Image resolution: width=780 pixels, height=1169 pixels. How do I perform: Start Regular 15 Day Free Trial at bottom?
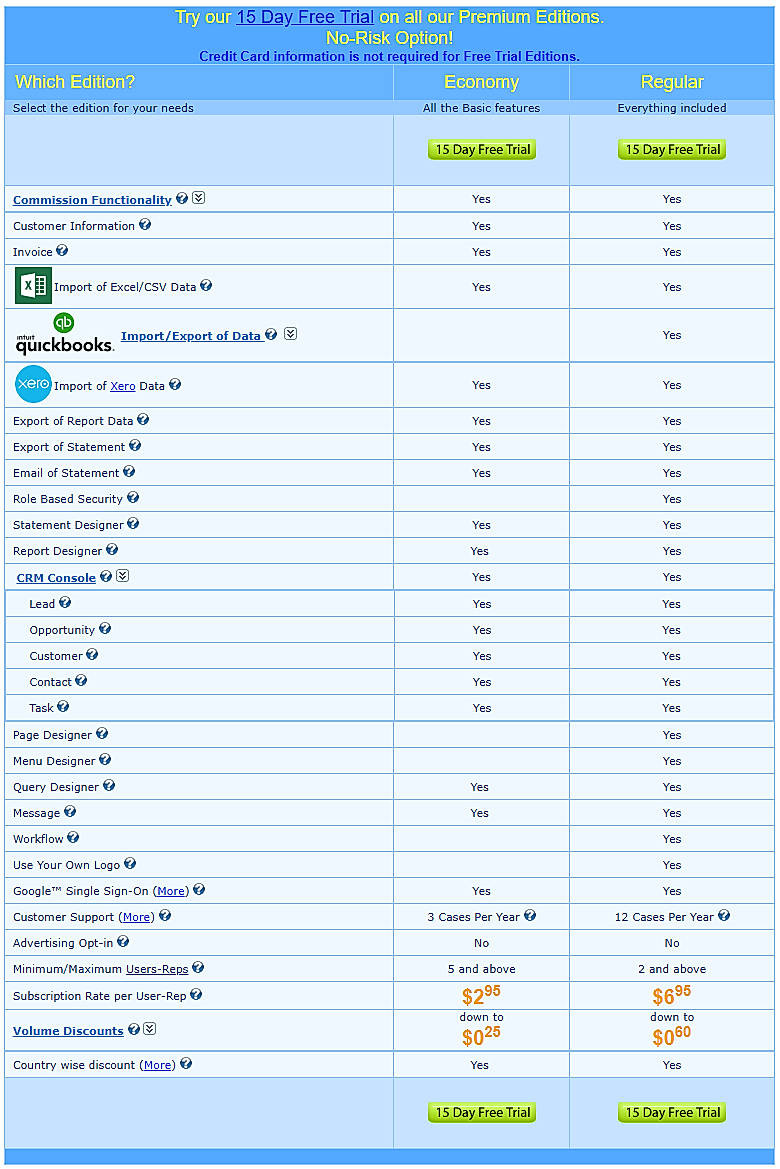coord(672,1112)
